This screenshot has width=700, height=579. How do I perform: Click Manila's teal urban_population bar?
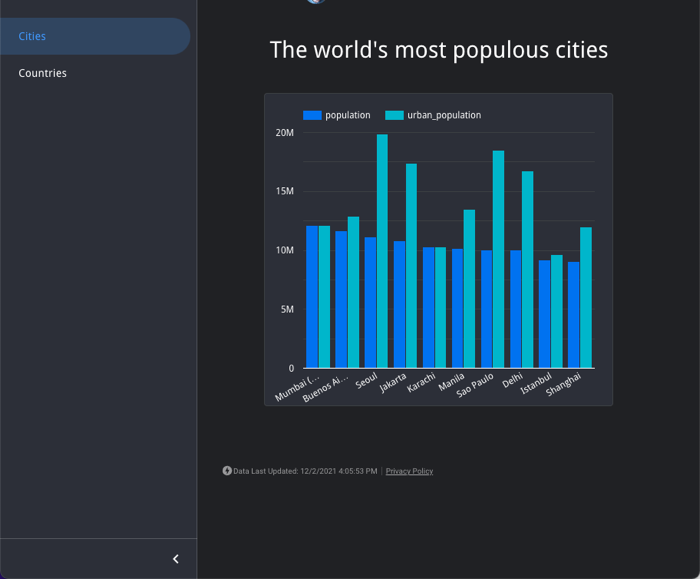(469, 288)
